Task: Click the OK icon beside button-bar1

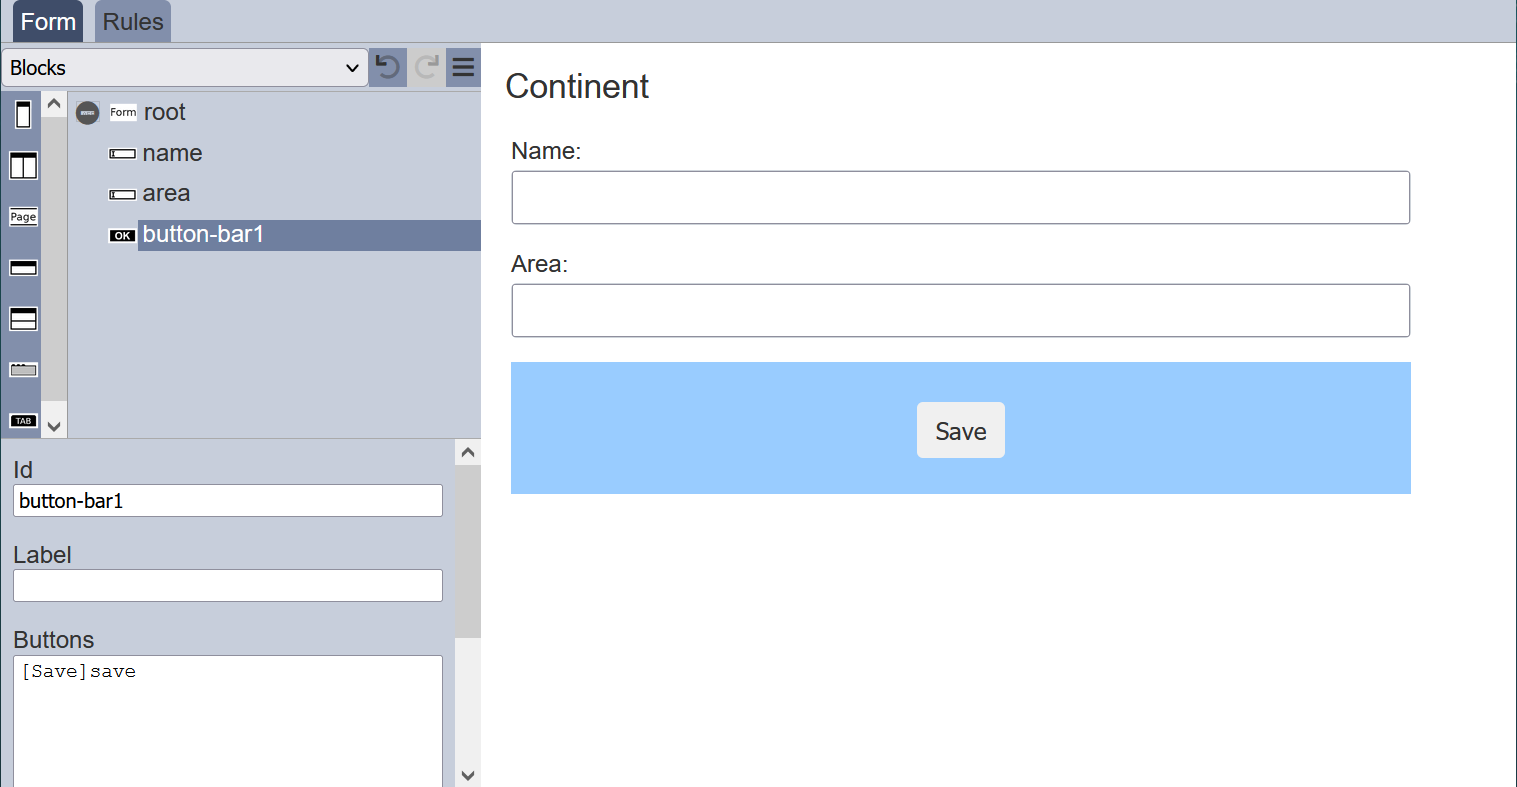Action: click(x=122, y=236)
